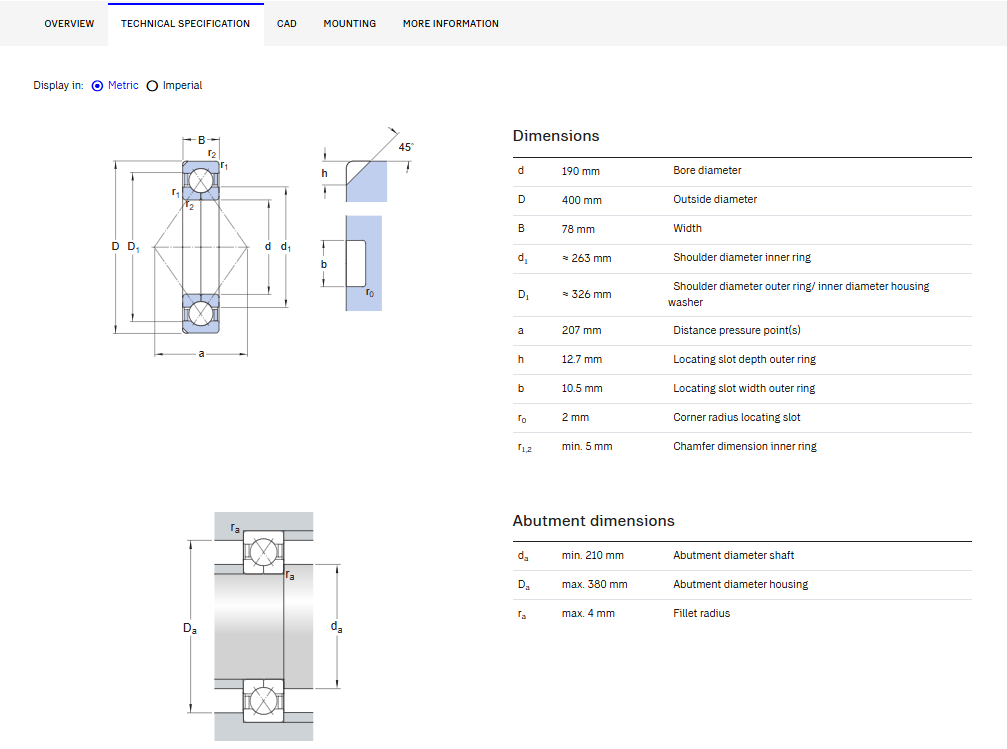Click the 10.5 mm slot width value

point(582,388)
